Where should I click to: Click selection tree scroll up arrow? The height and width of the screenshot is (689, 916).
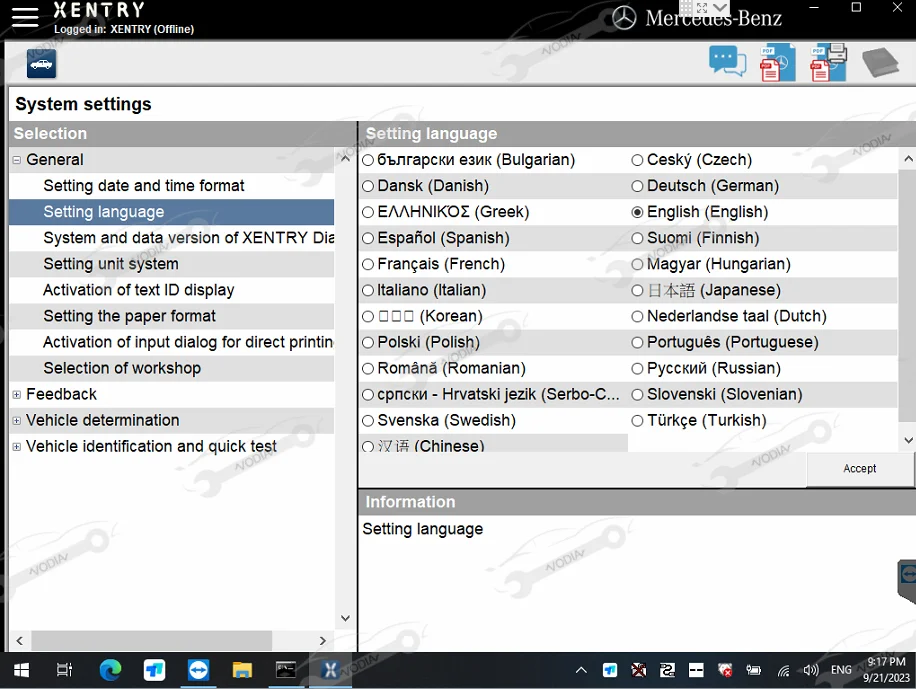tap(345, 158)
